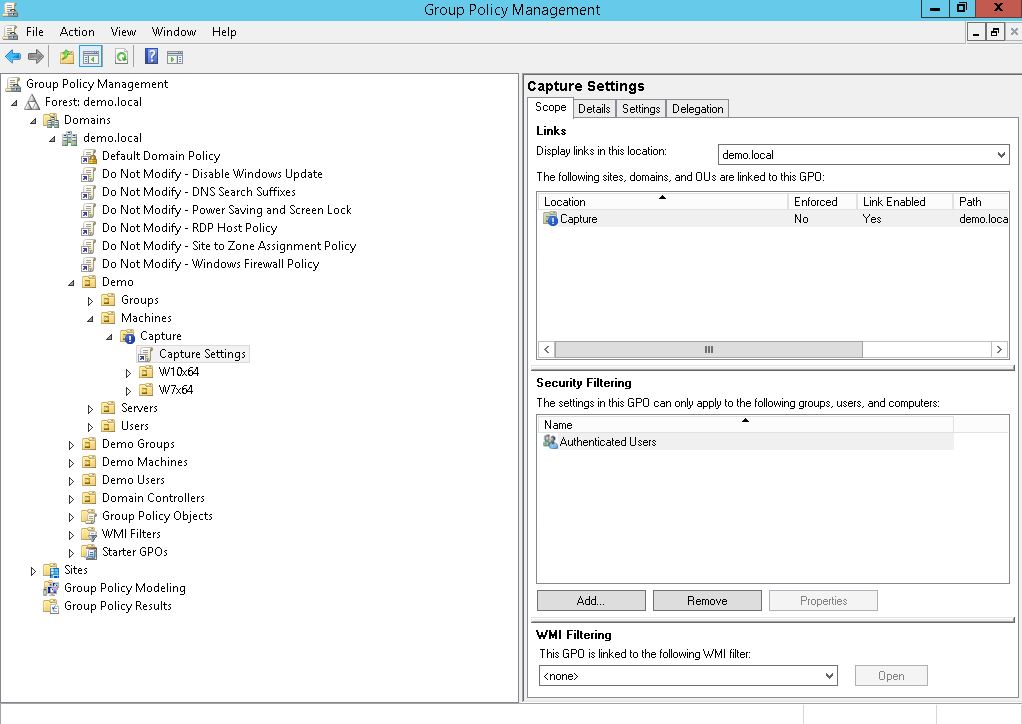Click the Capture Settings GPO link icon
The height and width of the screenshot is (724, 1022).
[x=145, y=354]
